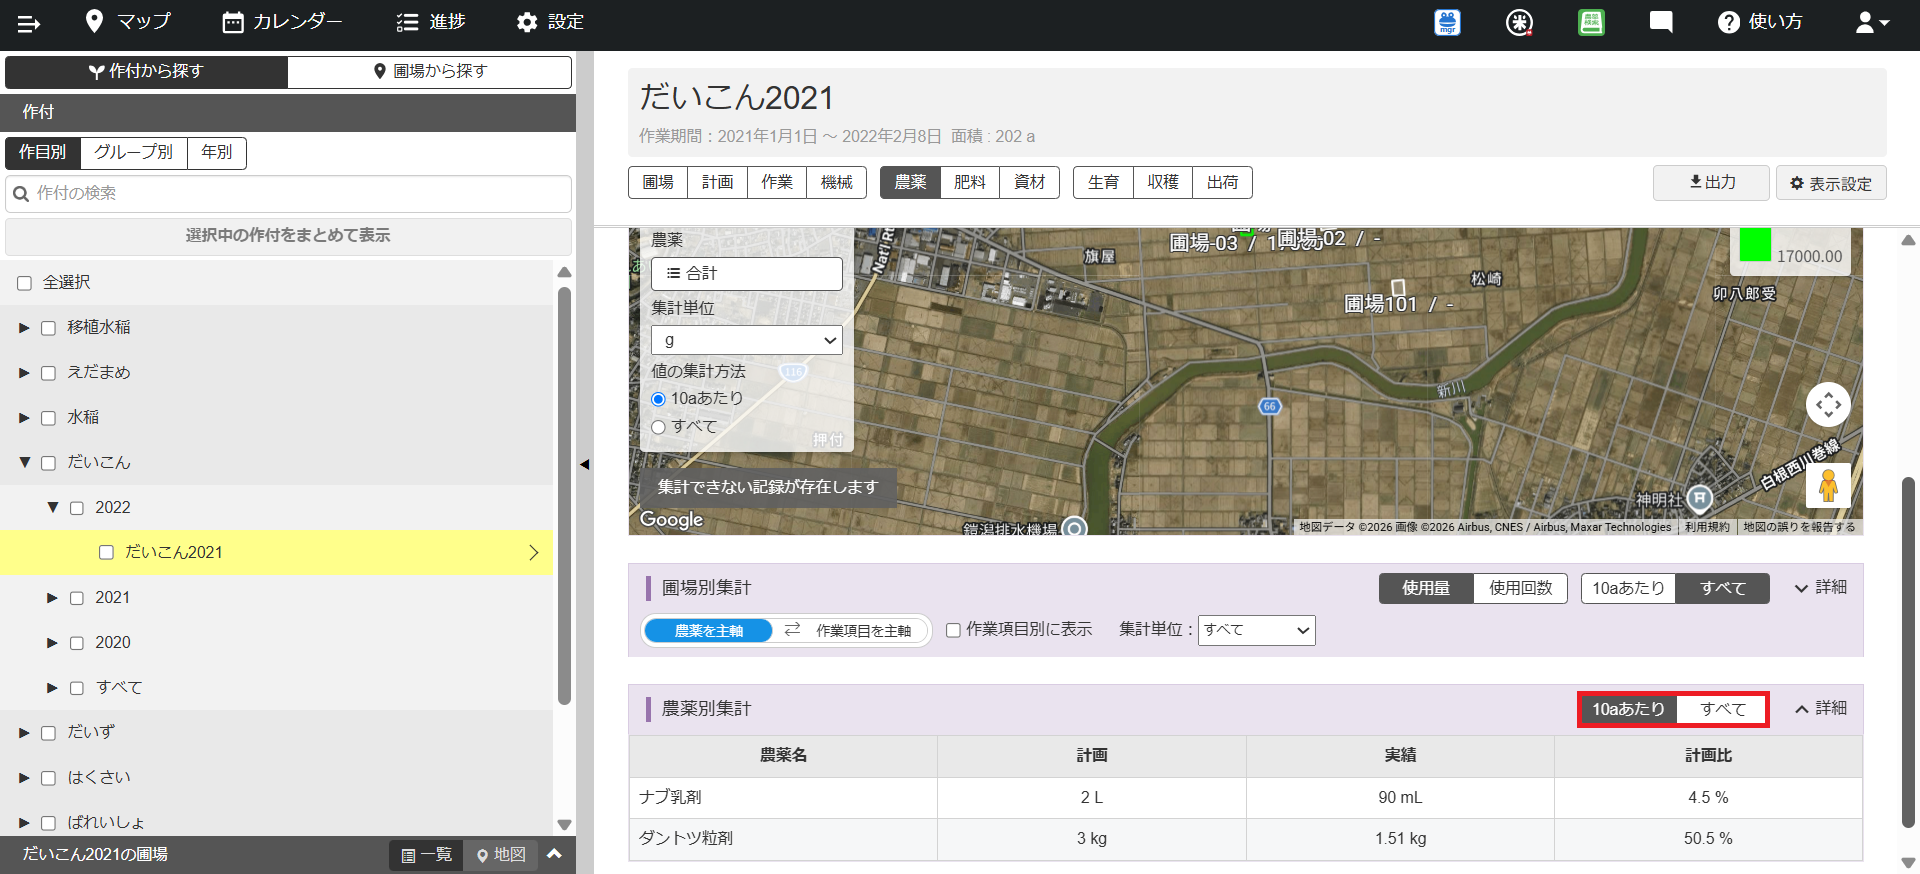Open the 進捗 page
The width and height of the screenshot is (1920, 874).
tap(431, 22)
